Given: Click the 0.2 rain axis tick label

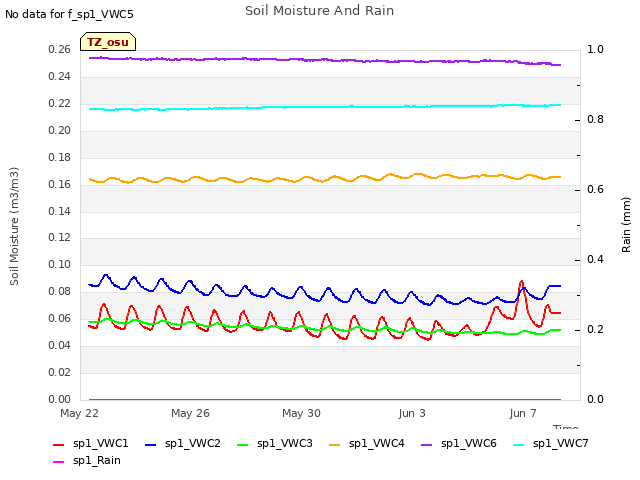Looking at the screenshot, I should point(595,329).
